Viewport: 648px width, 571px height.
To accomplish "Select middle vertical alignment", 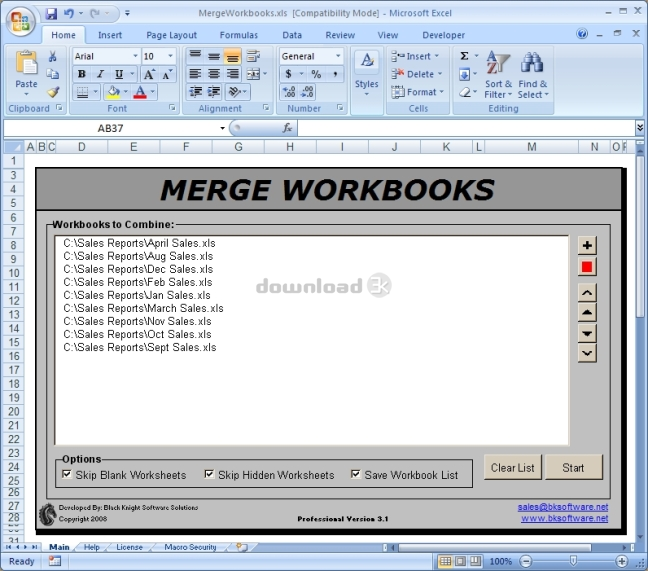I will tap(214, 56).
